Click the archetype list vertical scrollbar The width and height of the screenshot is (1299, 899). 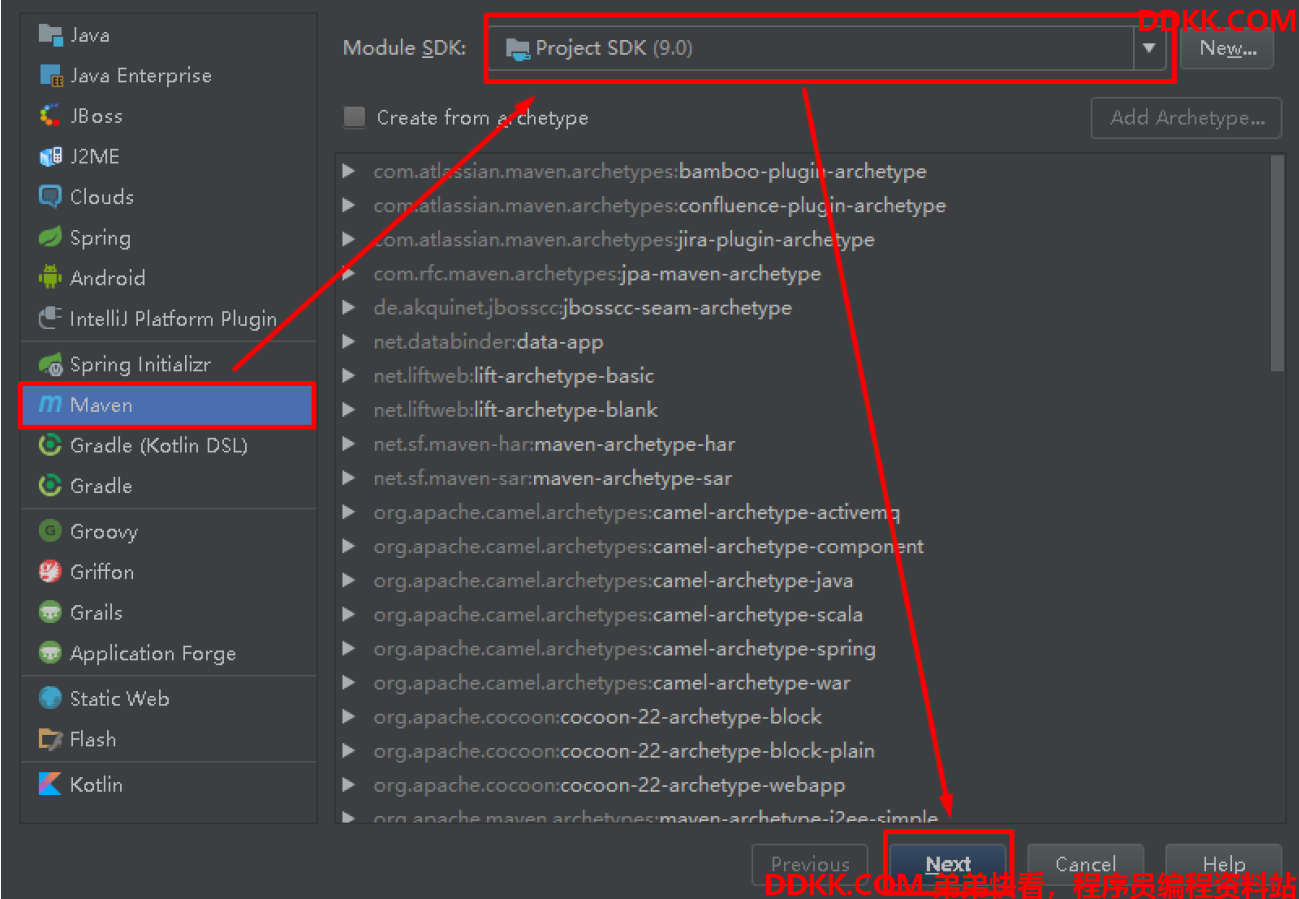(x=1277, y=263)
